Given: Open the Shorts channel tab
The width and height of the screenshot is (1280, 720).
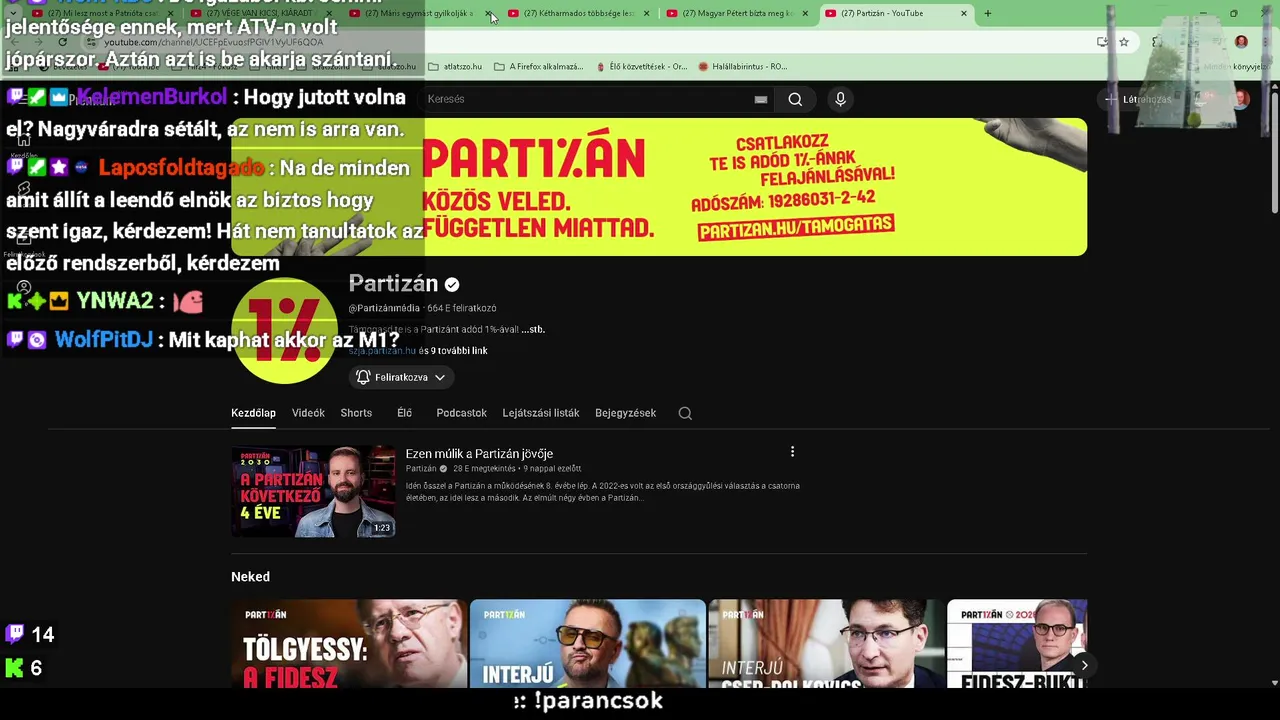Looking at the screenshot, I should click(x=356, y=413).
